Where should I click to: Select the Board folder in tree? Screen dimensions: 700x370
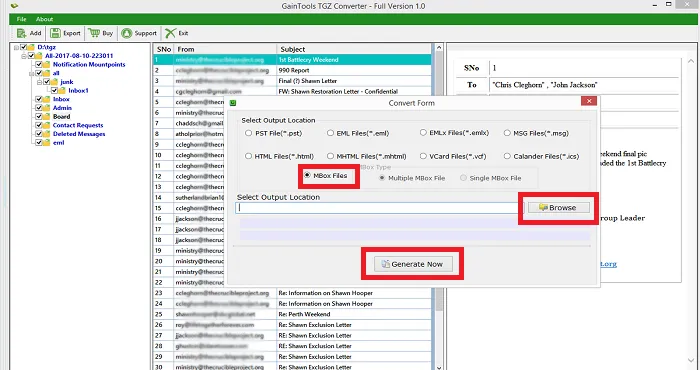click(62, 117)
